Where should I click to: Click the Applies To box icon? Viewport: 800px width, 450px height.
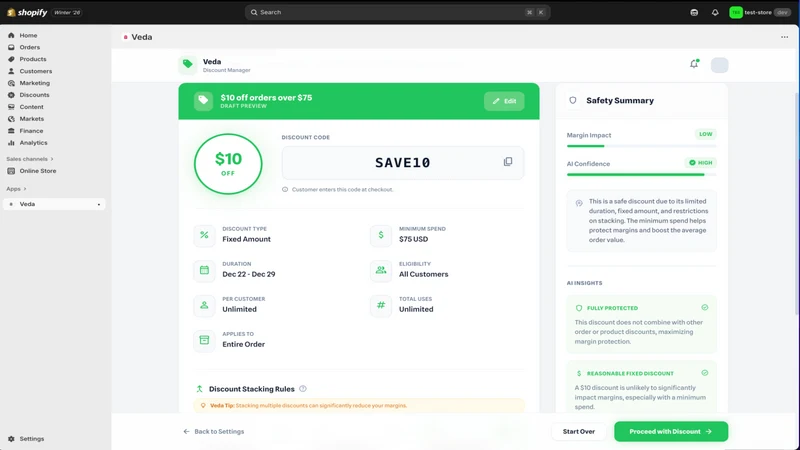tap(204, 340)
